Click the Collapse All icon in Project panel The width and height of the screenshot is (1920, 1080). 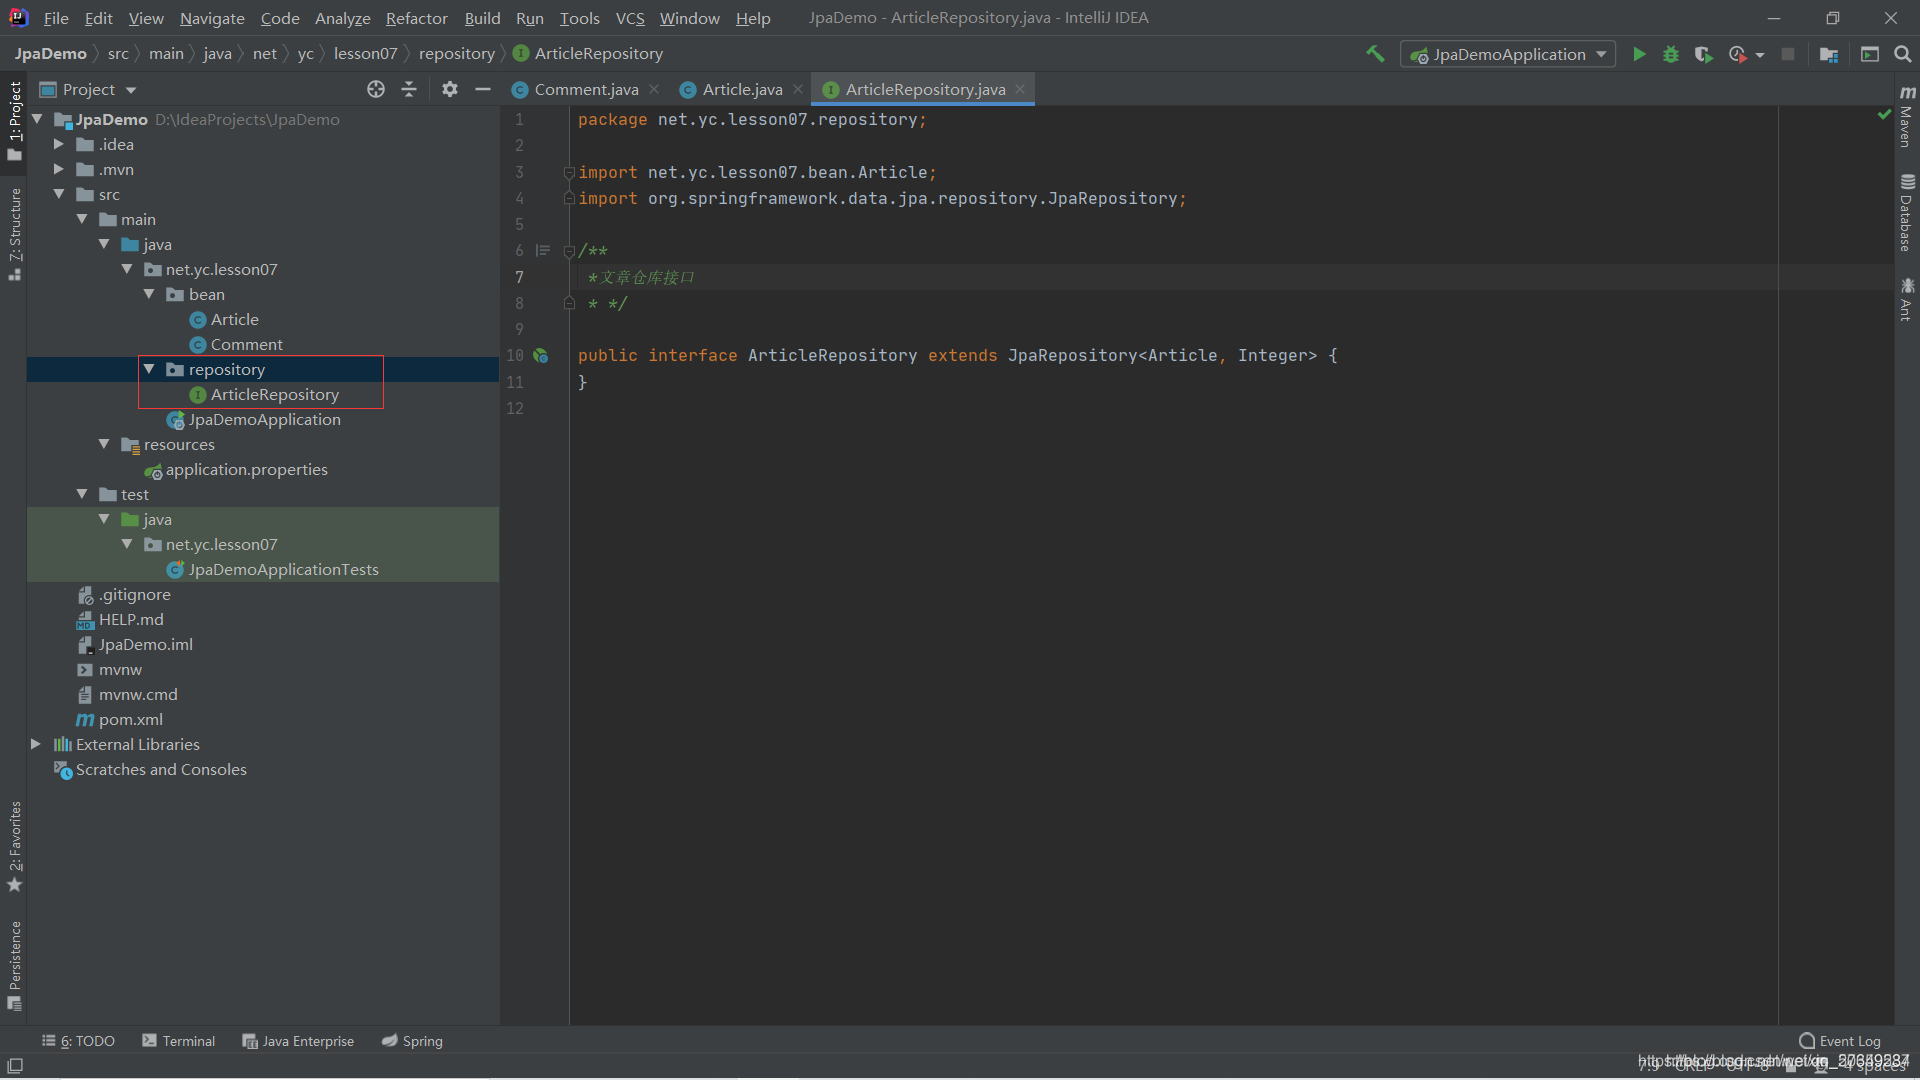point(409,89)
